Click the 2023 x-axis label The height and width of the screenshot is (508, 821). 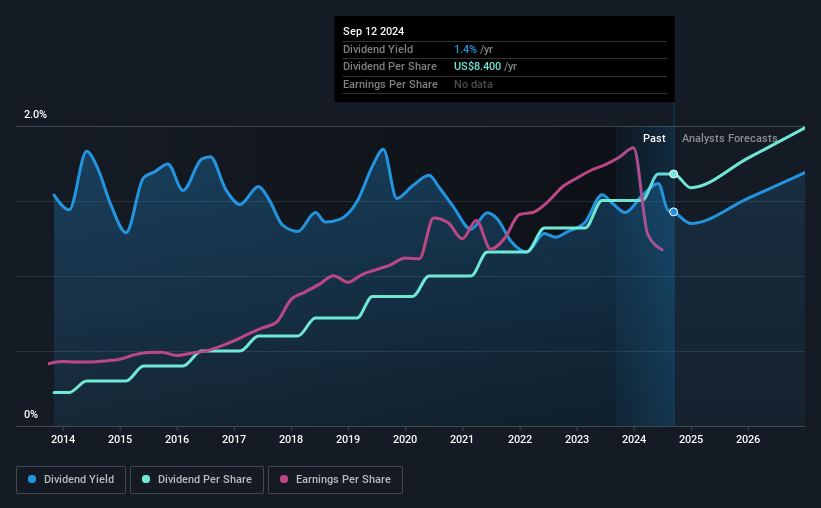coord(577,439)
